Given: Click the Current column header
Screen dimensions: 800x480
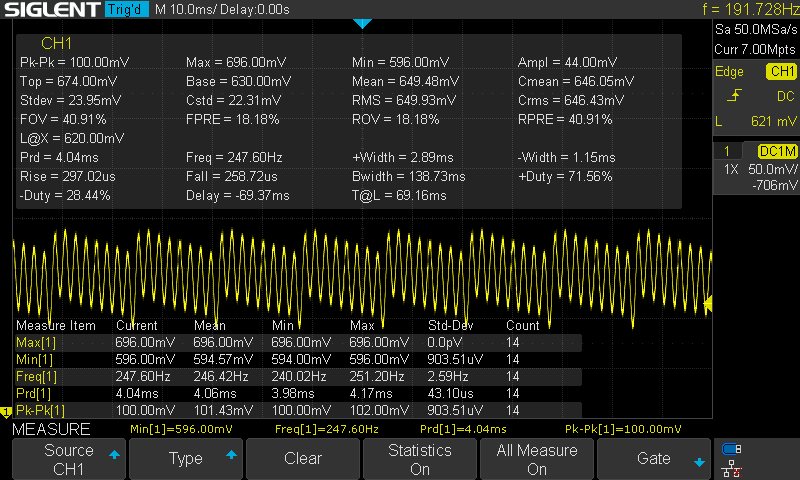Looking at the screenshot, I should coord(137,325).
